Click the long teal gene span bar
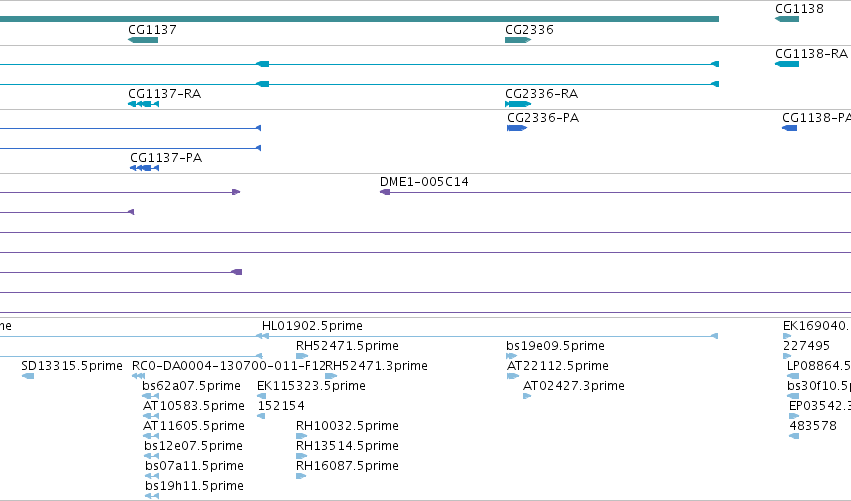The image size is (851, 501). pos(359,19)
